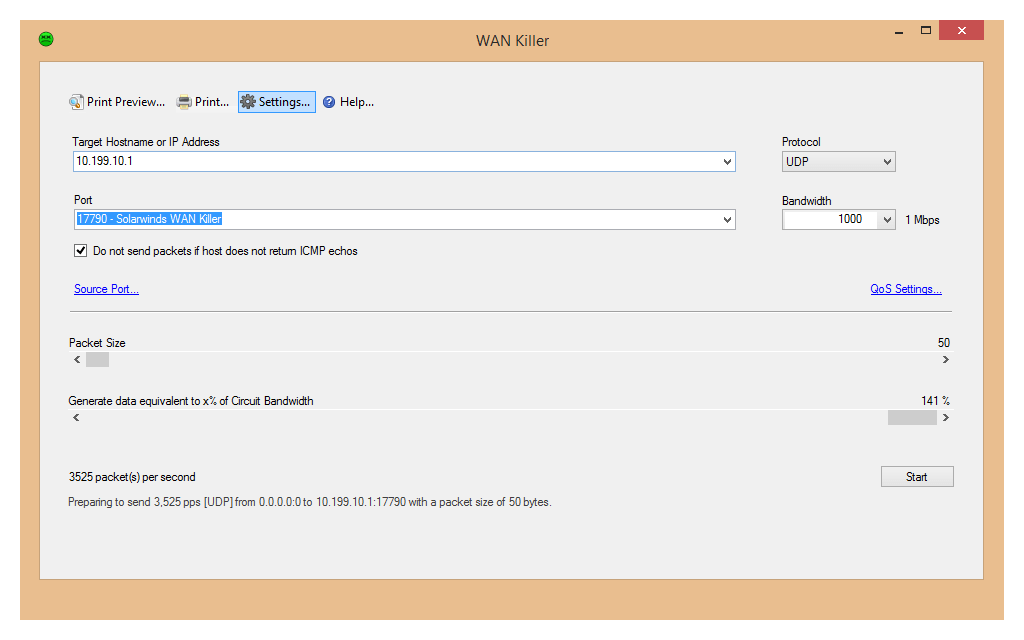Image resolution: width=1024 pixels, height=640 pixels.
Task: Open the Bandwidth dropdown
Action: tap(887, 219)
